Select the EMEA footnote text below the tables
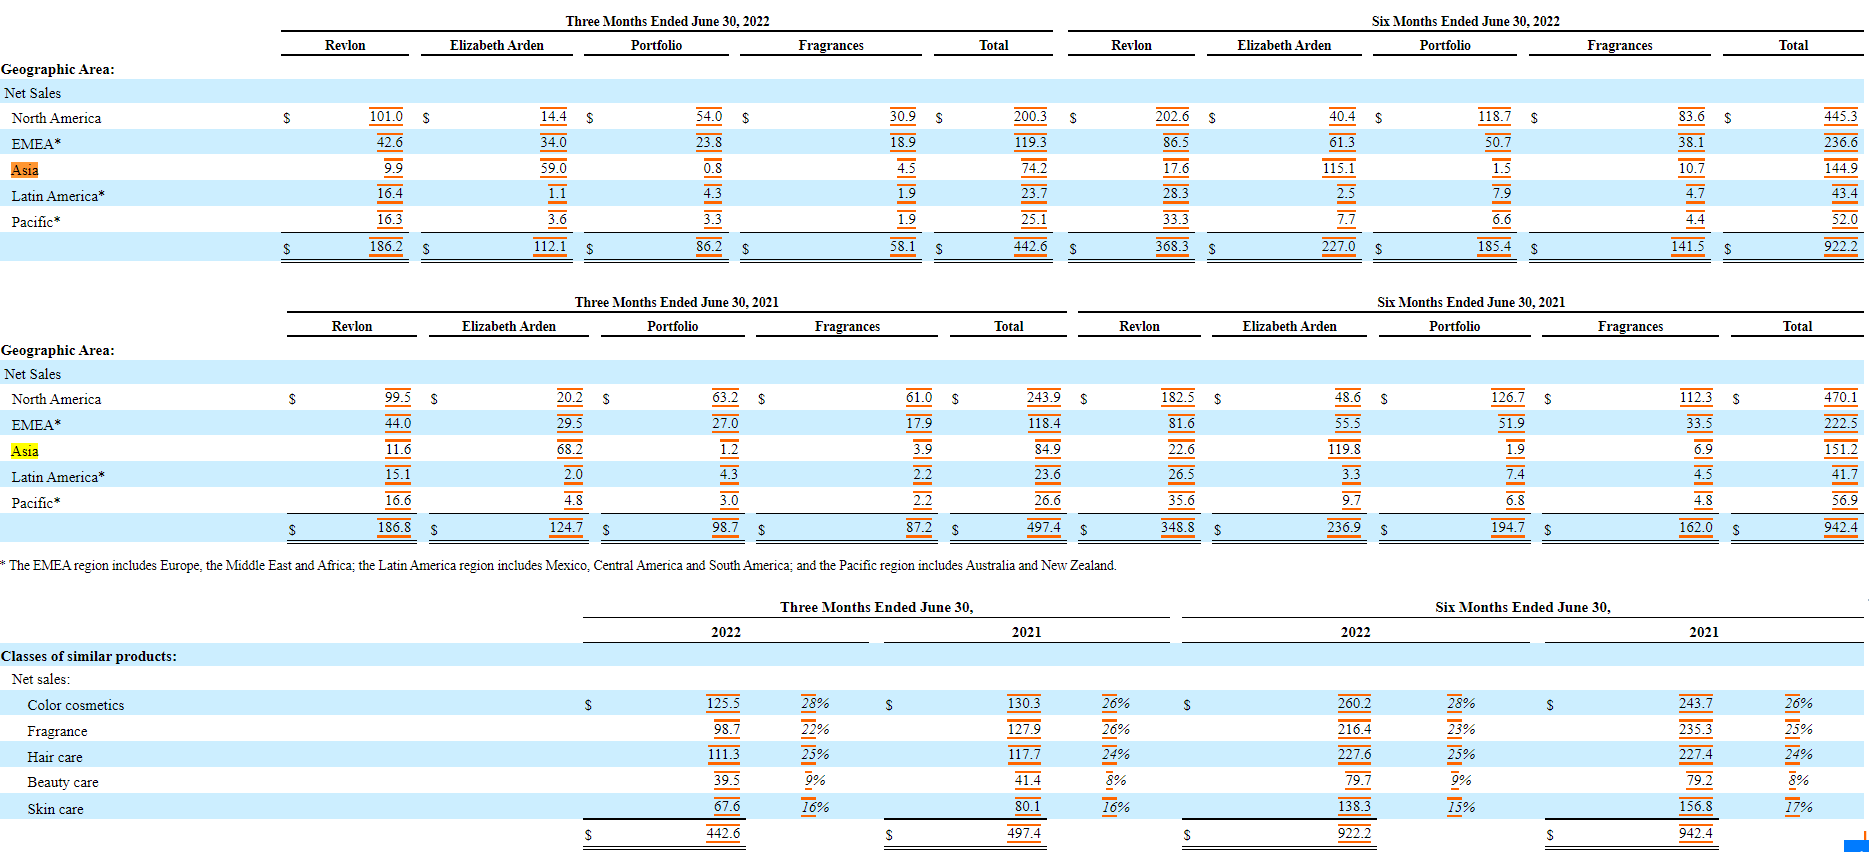 coord(558,565)
